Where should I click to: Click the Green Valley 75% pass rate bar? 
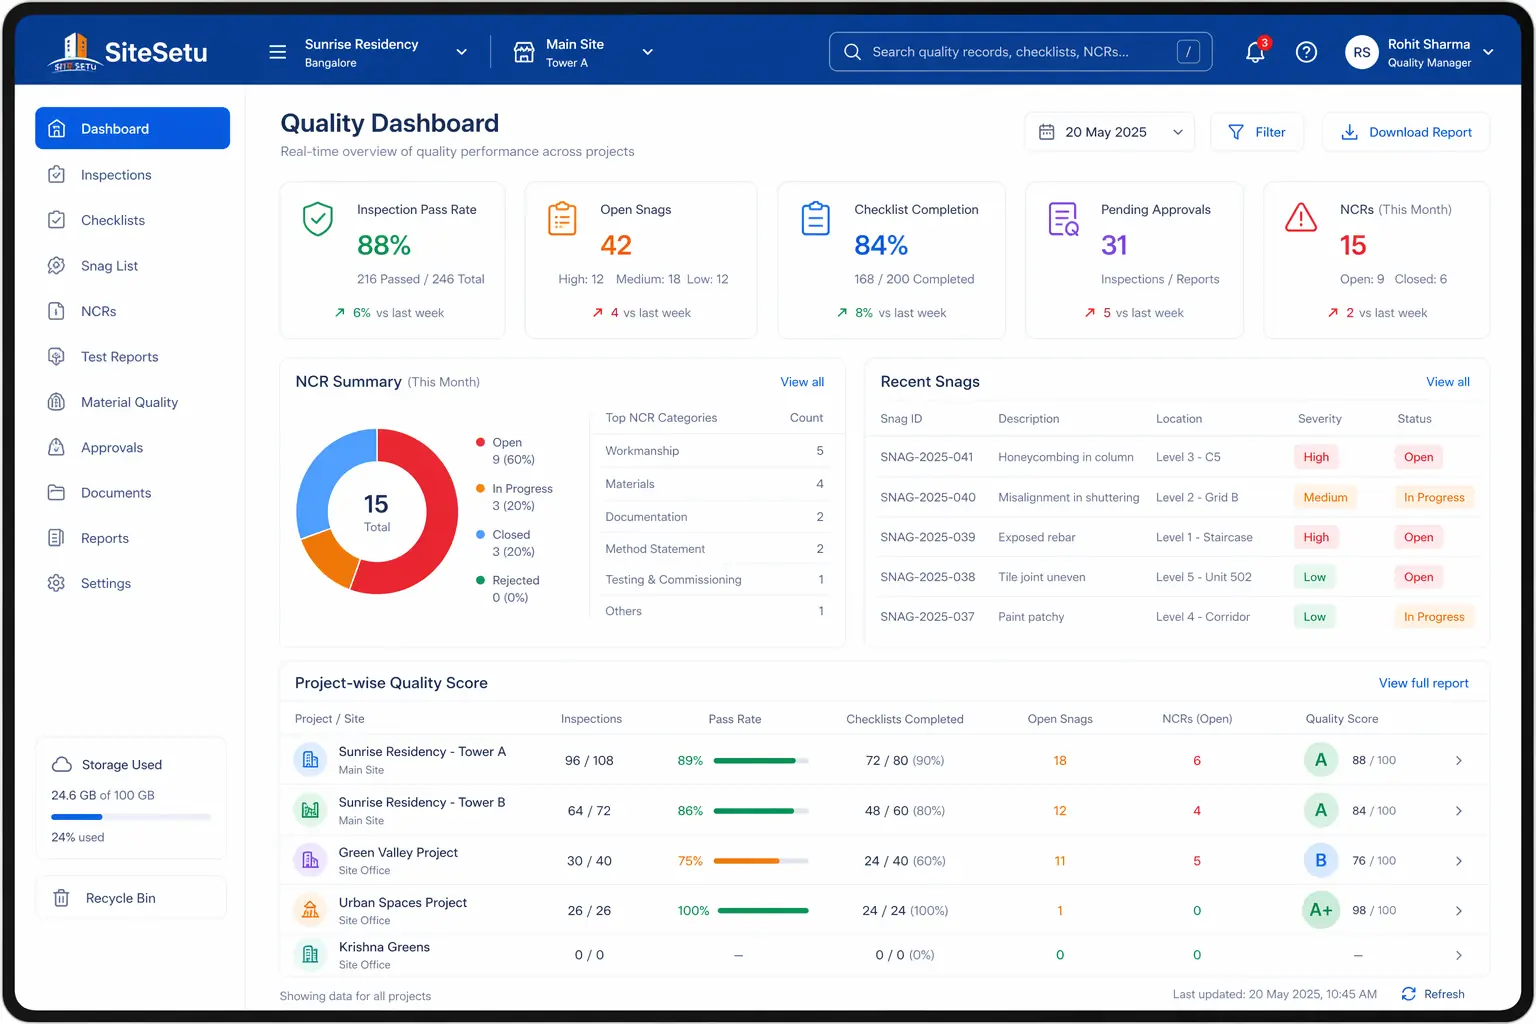tap(761, 861)
